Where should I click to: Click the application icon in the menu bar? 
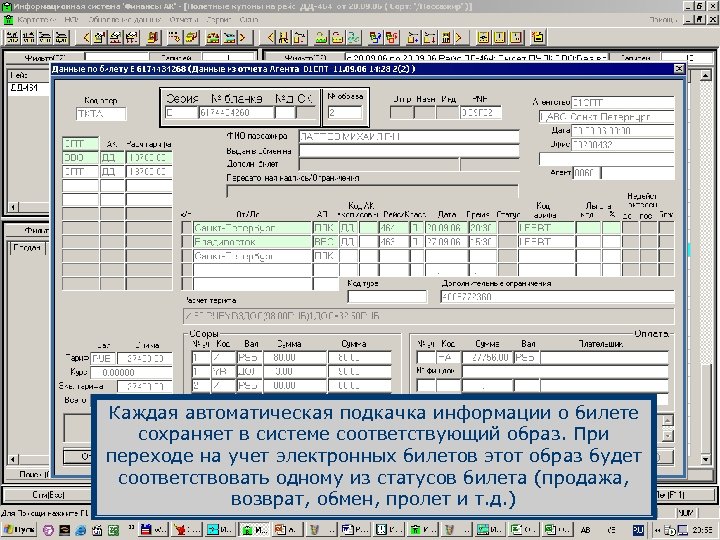(8, 20)
